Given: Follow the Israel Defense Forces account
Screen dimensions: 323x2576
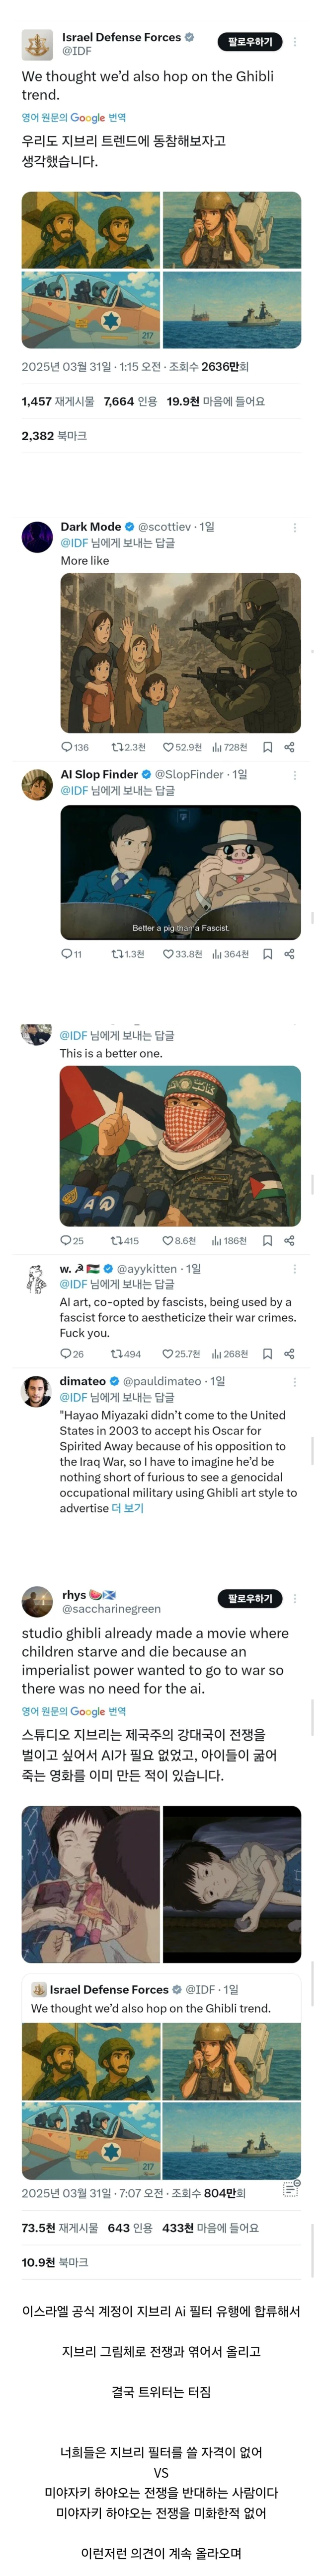Looking at the screenshot, I should click(249, 42).
